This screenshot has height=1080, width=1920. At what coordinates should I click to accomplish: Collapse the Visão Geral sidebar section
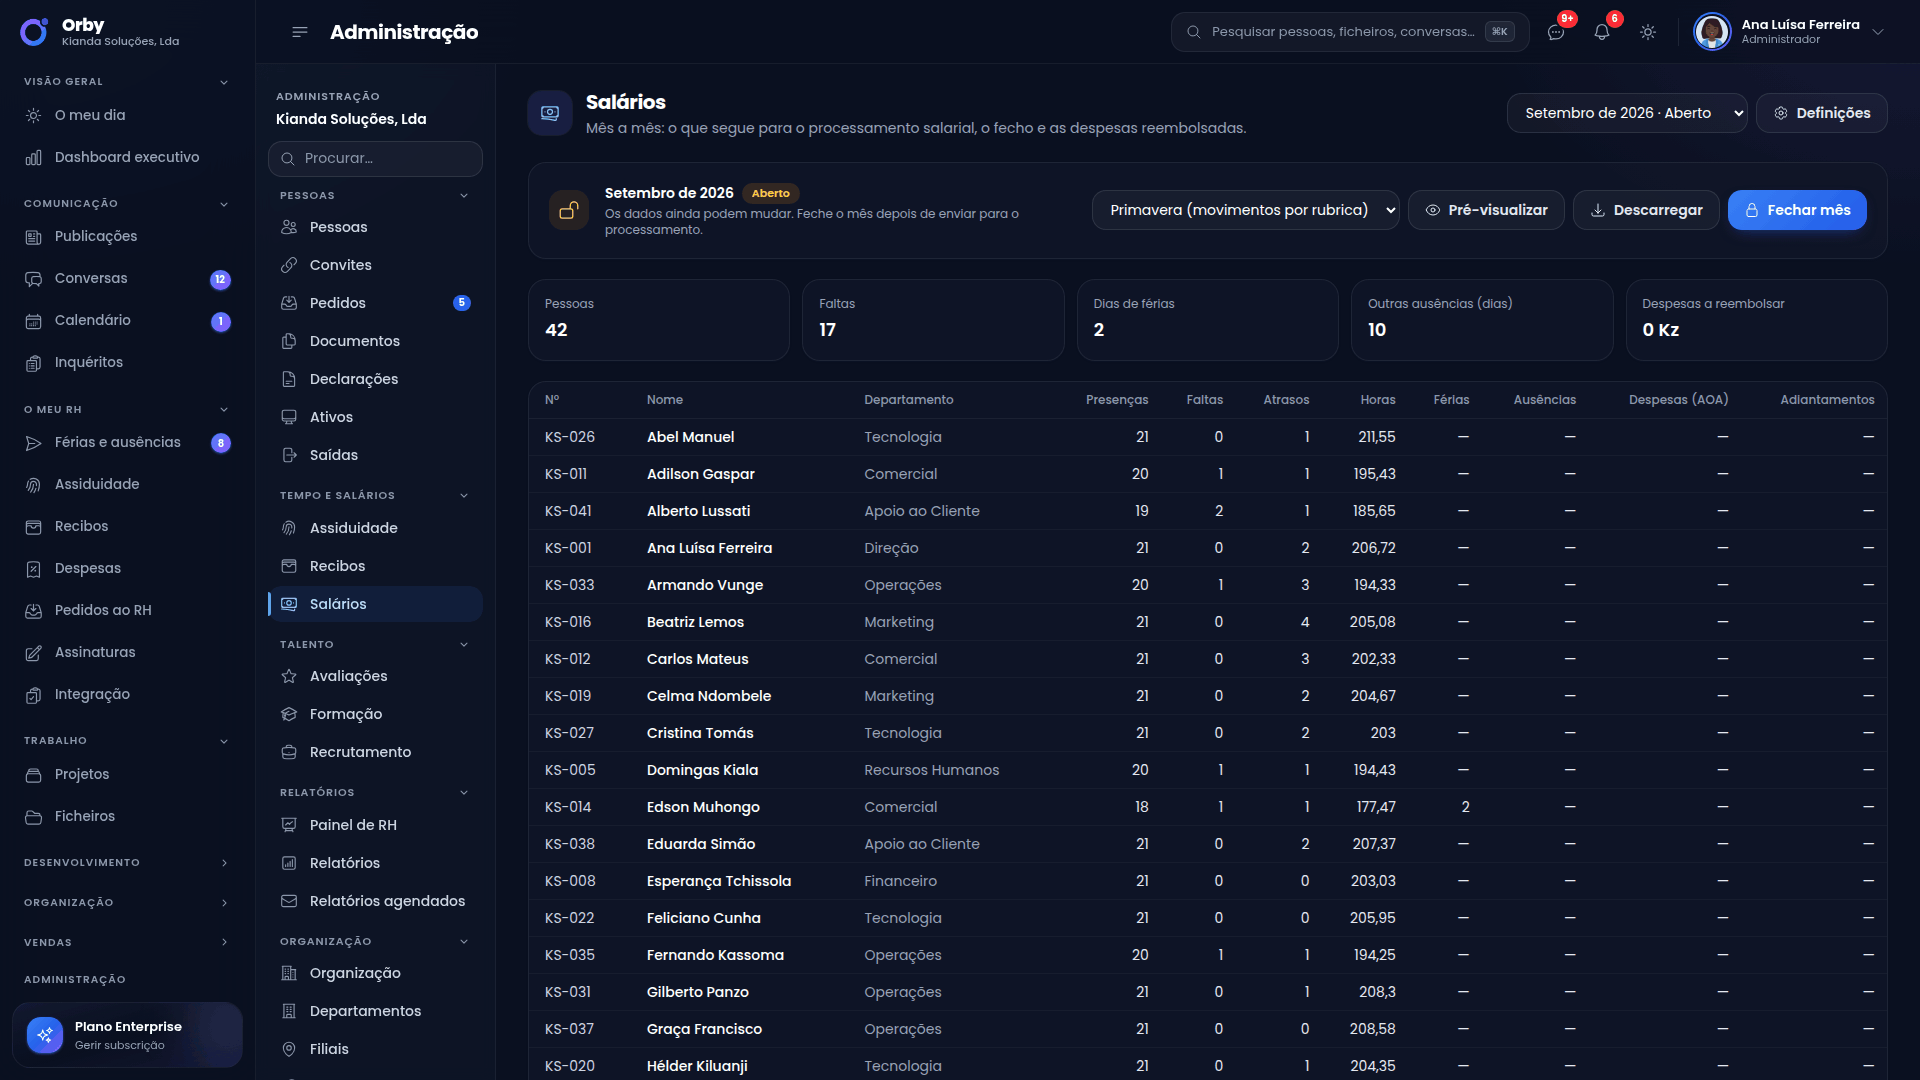click(x=224, y=82)
